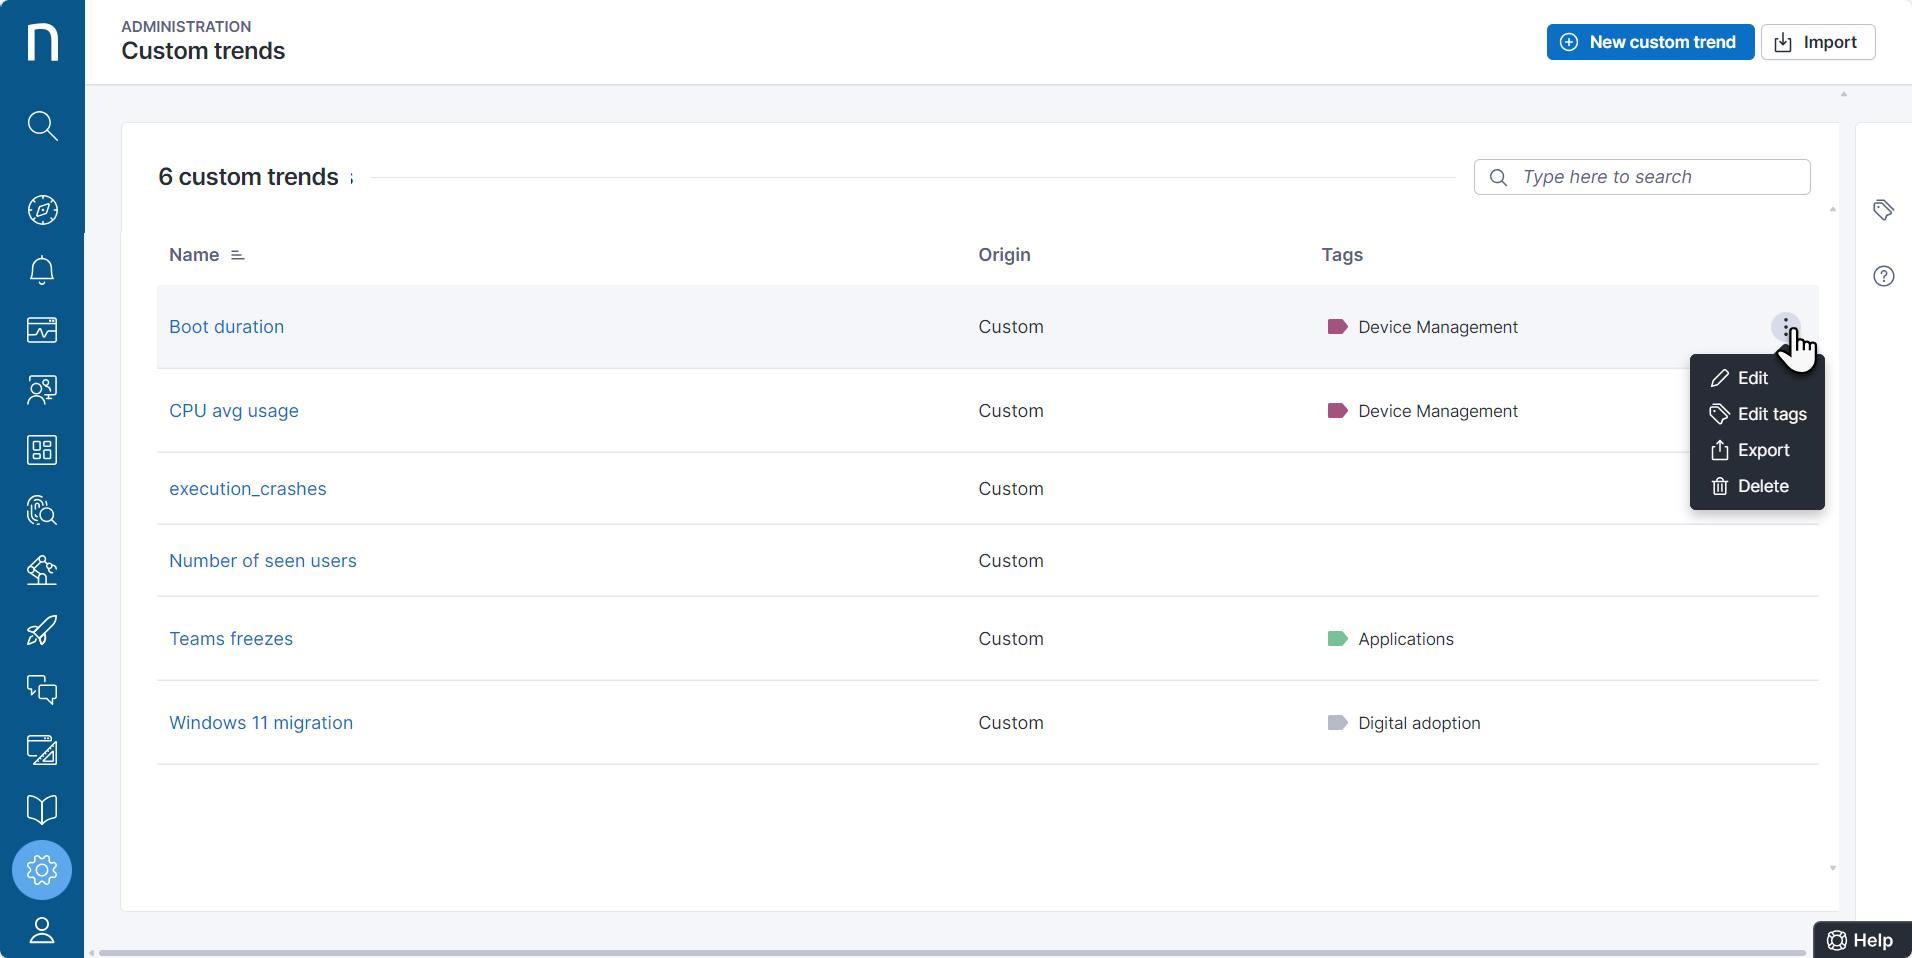This screenshot has height=958, width=1912.
Task: Open the Teams freezes trend link
Action: pyautogui.click(x=231, y=639)
